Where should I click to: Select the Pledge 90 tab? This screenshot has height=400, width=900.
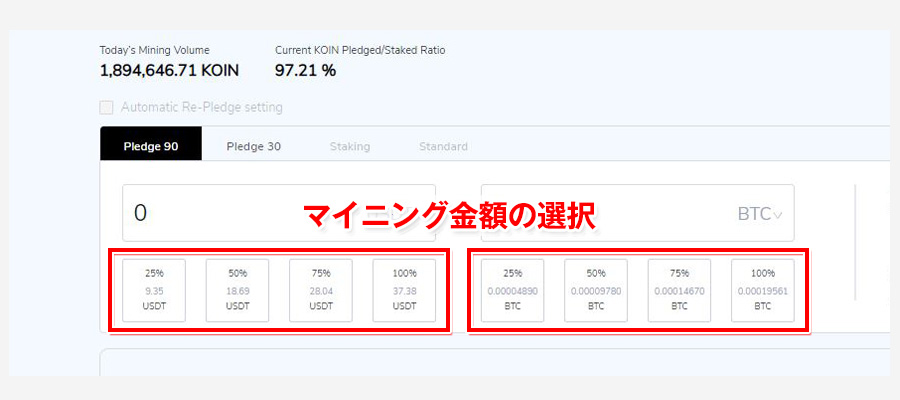(151, 146)
